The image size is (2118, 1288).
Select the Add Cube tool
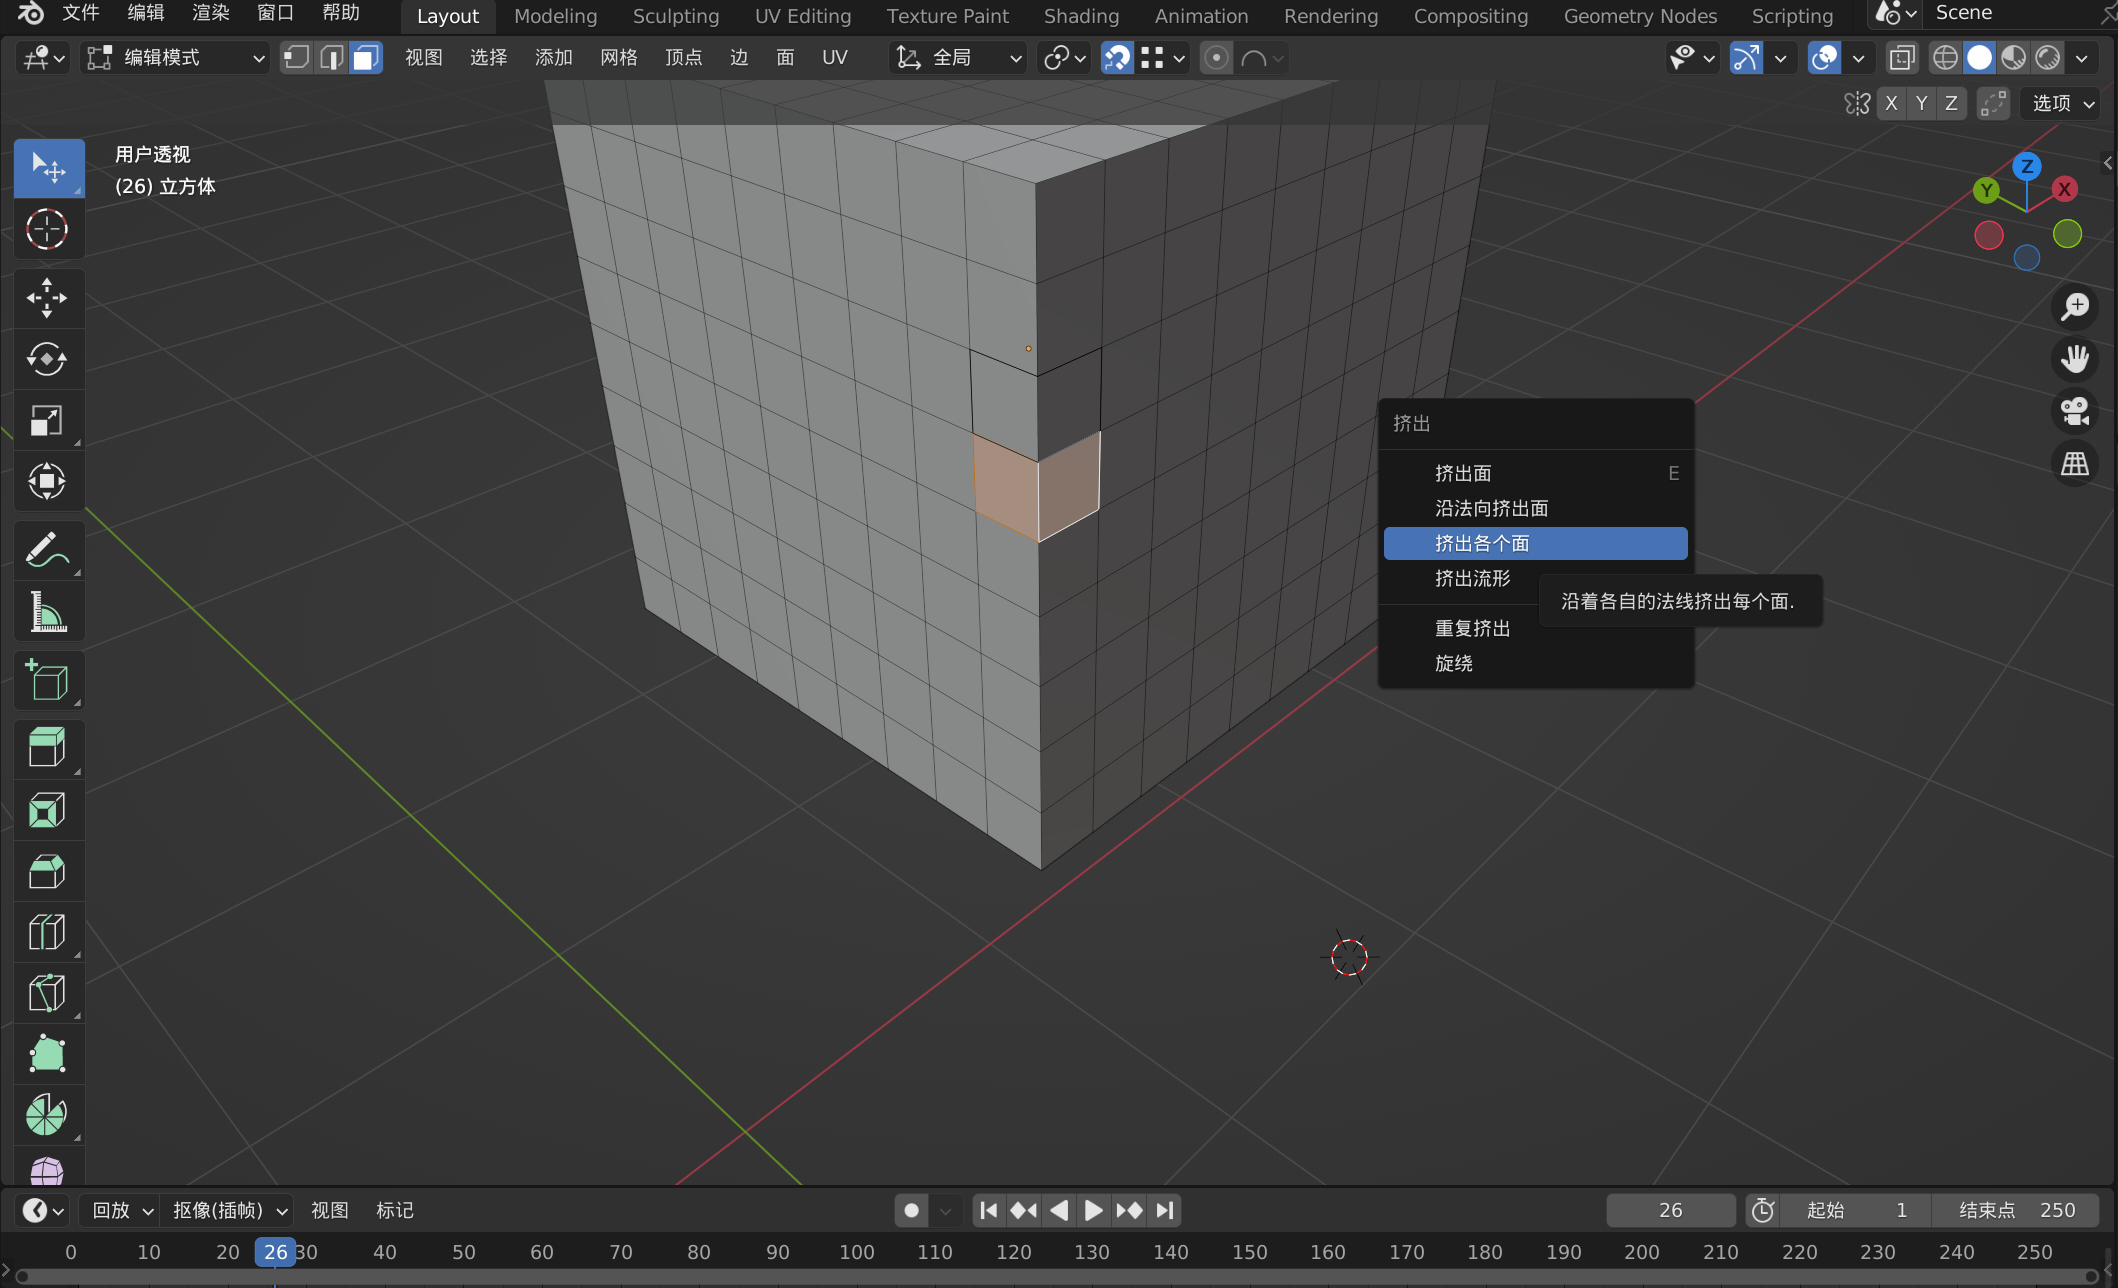(48, 680)
